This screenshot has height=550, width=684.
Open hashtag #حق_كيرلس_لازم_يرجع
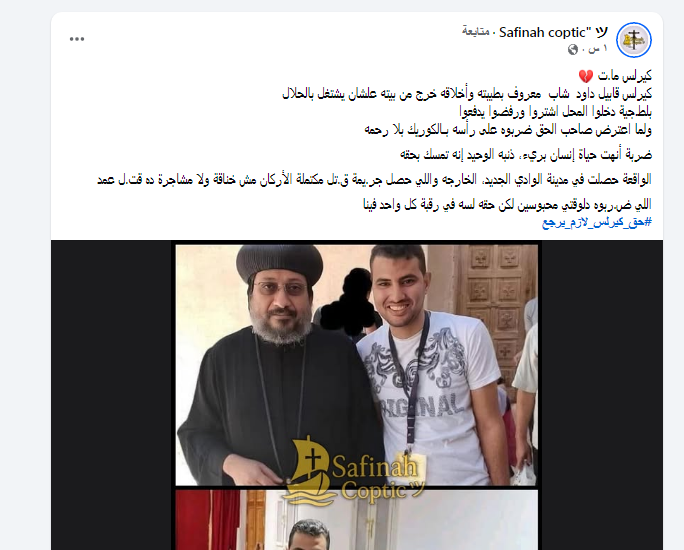[x=597, y=222]
